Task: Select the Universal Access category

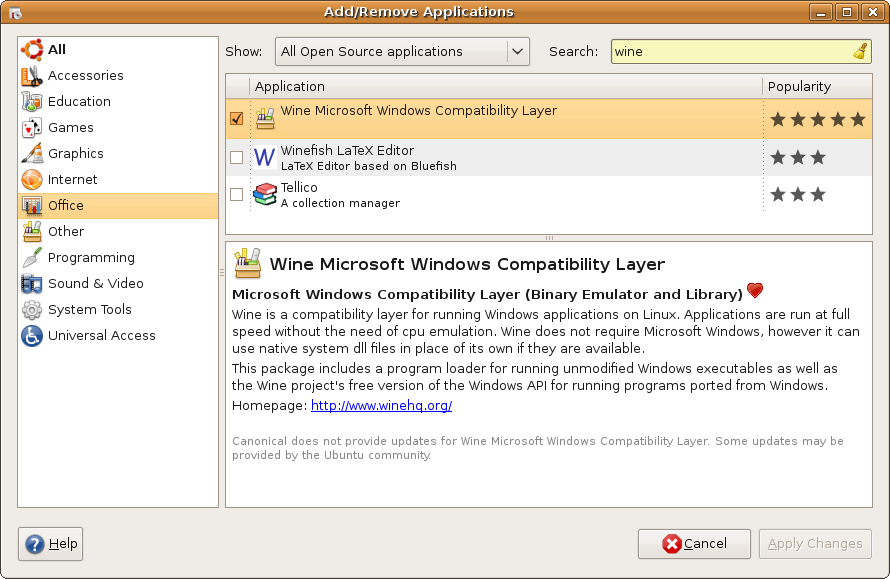Action: [118, 335]
